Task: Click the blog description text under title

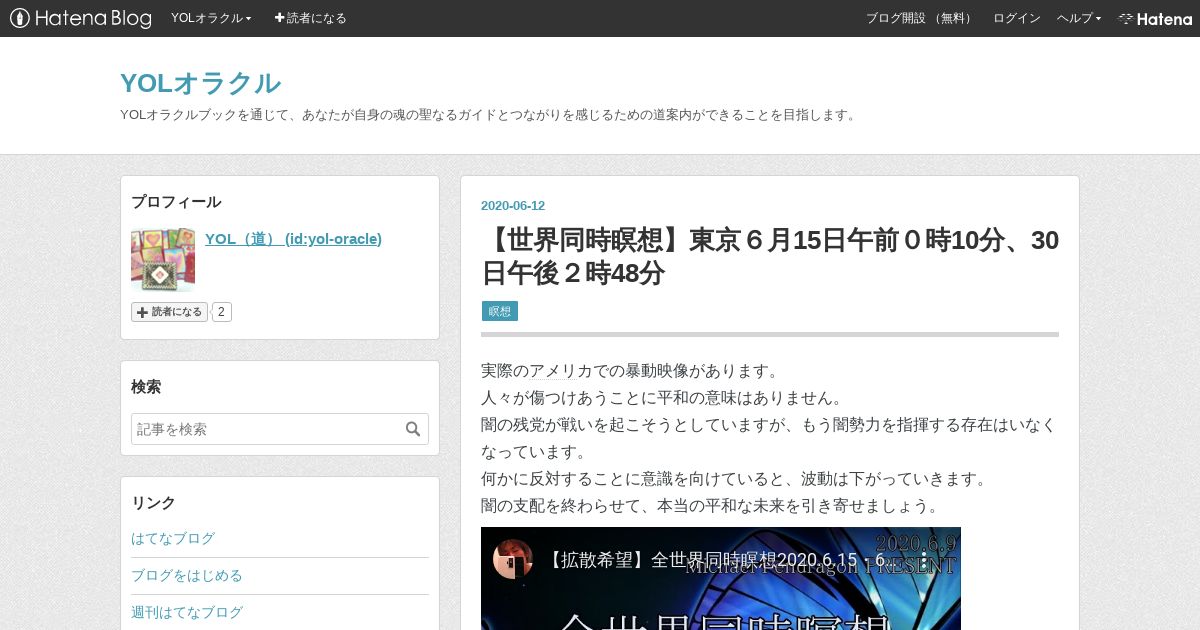Action: click(x=489, y=115)
